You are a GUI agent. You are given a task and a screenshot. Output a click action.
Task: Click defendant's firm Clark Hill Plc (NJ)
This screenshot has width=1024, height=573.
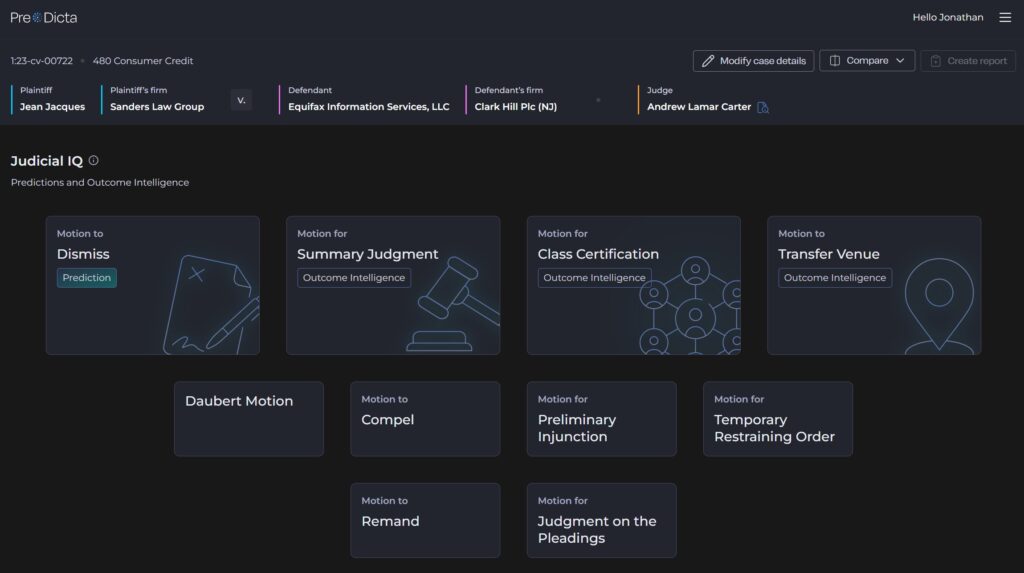coord(515,106)
